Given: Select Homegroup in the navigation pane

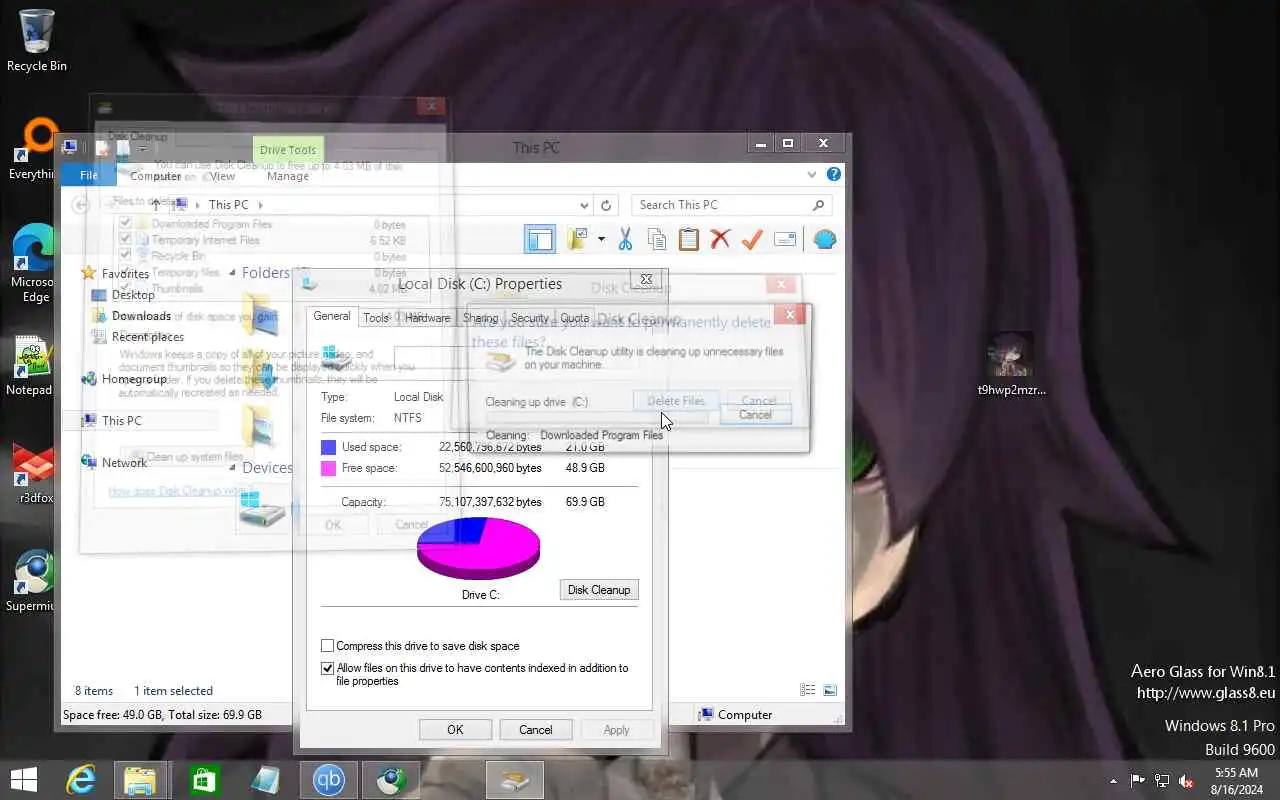Looking at the screenshot, I should point(134,379).
